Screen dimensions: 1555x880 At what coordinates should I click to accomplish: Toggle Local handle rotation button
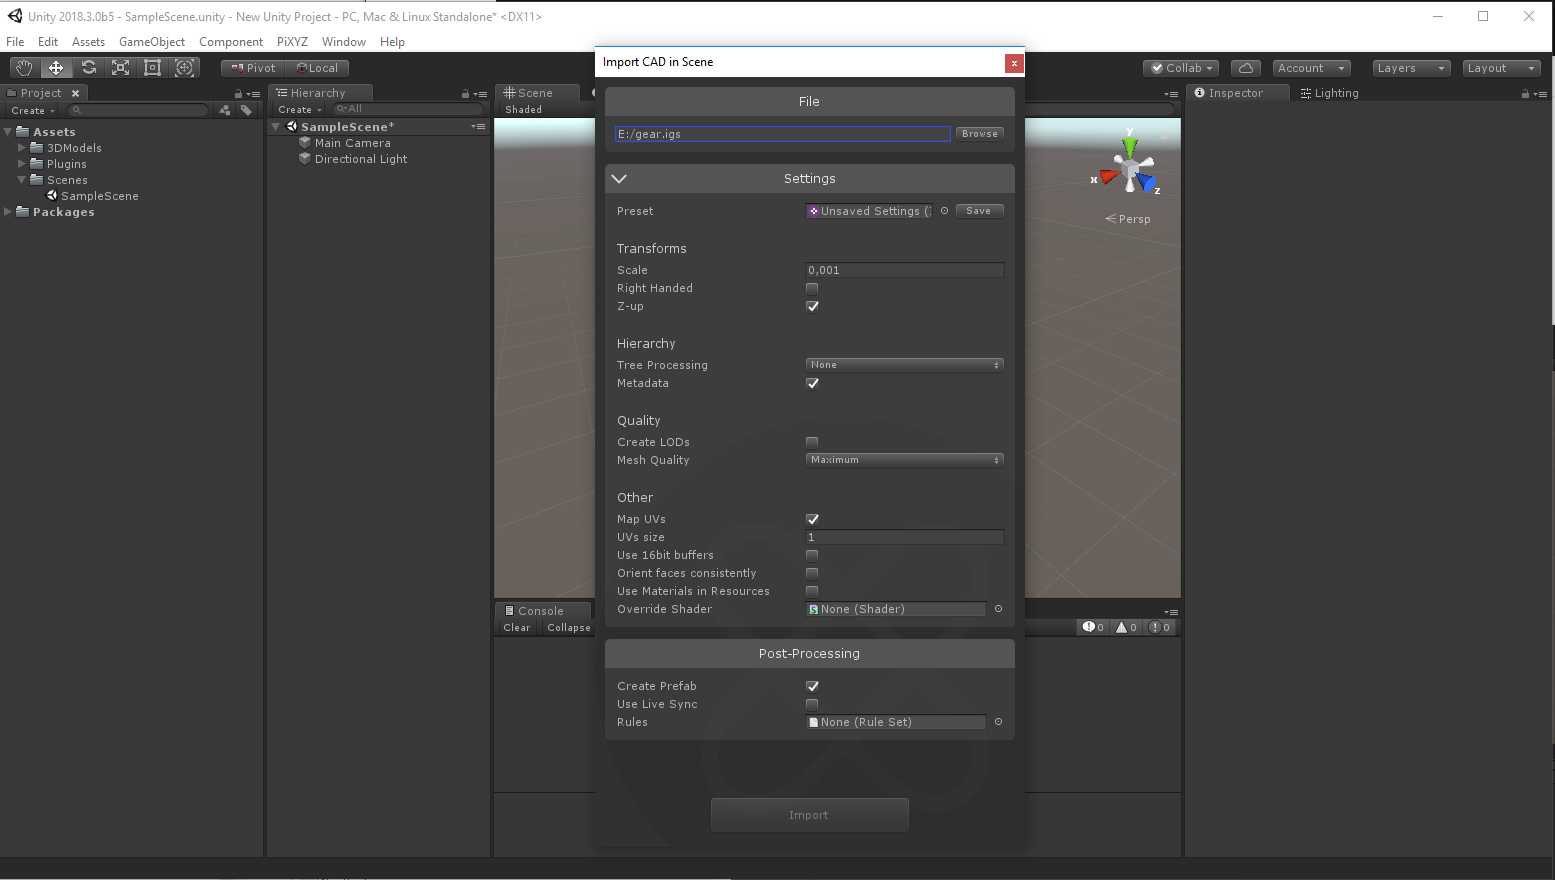317,68
